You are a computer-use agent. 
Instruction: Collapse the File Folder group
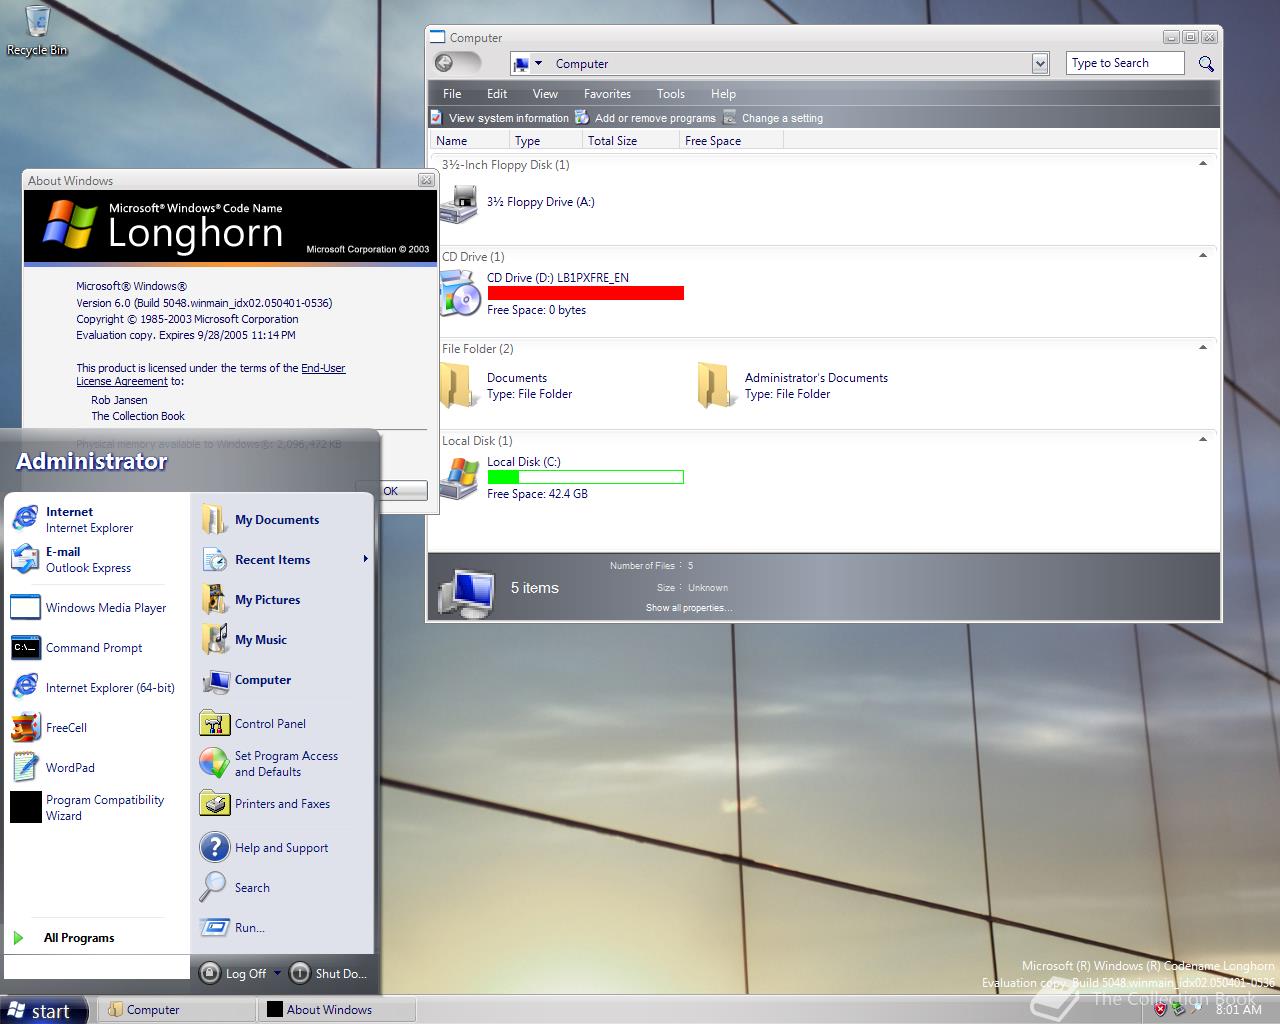[1203, 348]
